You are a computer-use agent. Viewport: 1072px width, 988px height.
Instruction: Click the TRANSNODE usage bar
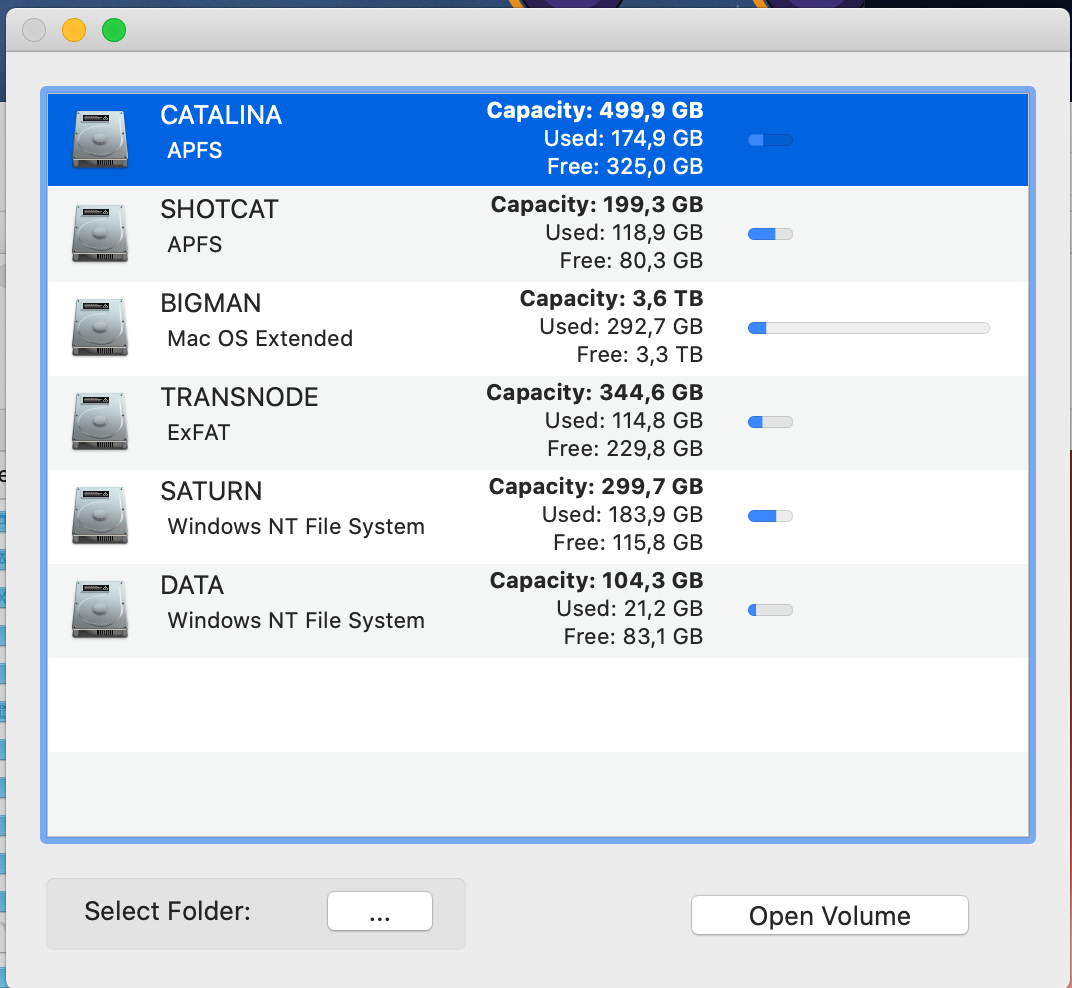click(770, 422)
